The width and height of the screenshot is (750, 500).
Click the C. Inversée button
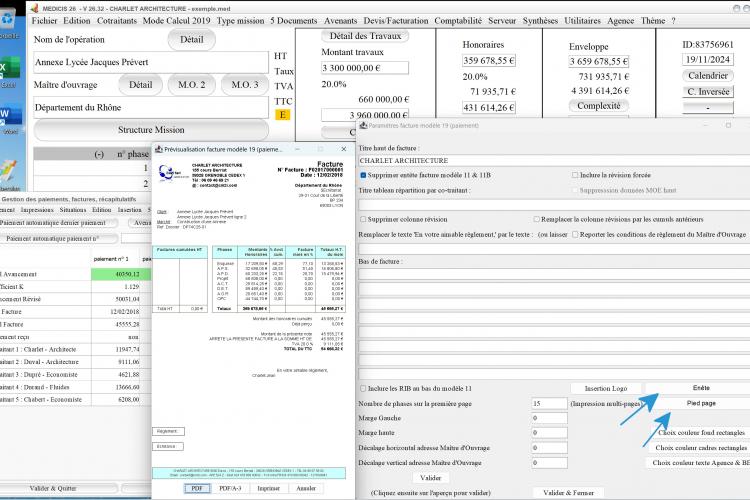click(707, 92)
